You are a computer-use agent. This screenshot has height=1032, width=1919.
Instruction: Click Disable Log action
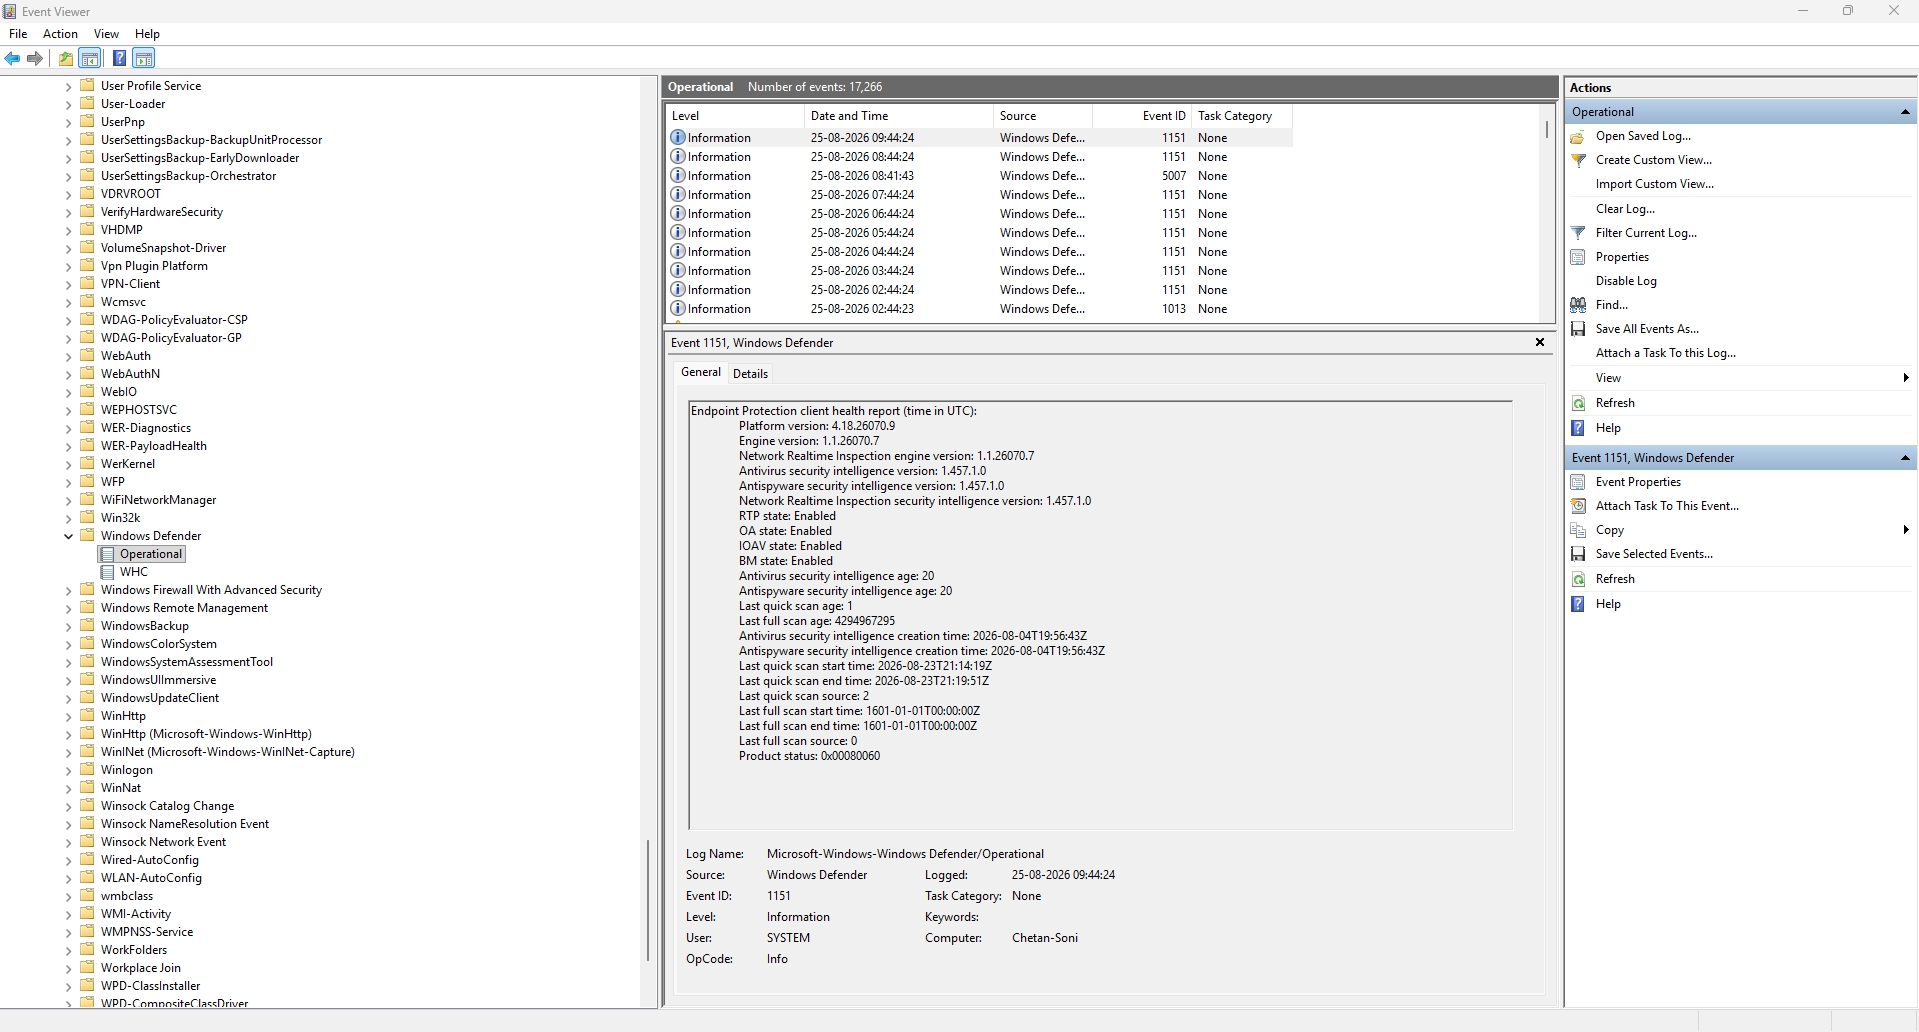1626,281
